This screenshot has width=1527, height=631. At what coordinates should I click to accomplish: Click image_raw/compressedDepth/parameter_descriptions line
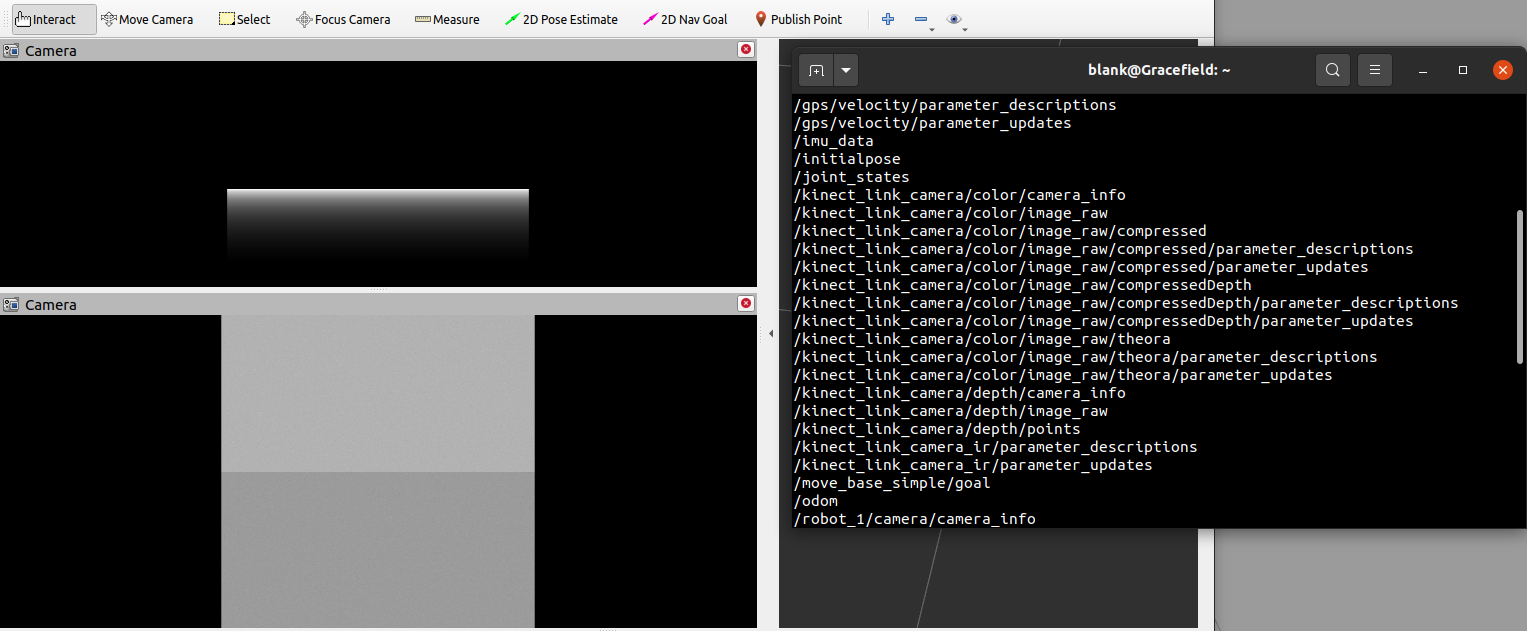[x=1126, y=303]
